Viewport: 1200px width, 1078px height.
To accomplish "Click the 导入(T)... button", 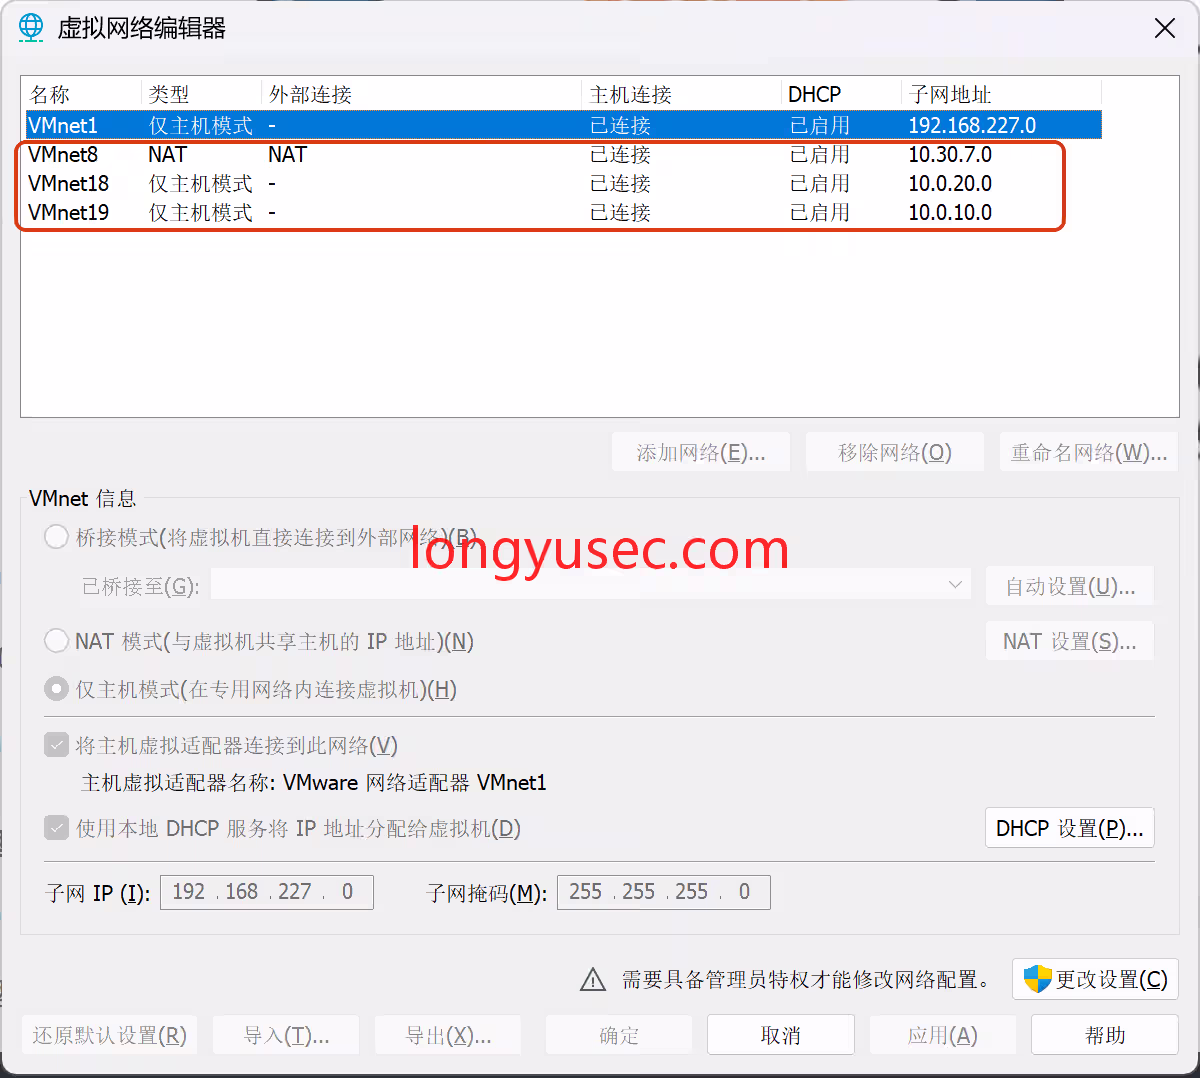I will (286, 1035).
